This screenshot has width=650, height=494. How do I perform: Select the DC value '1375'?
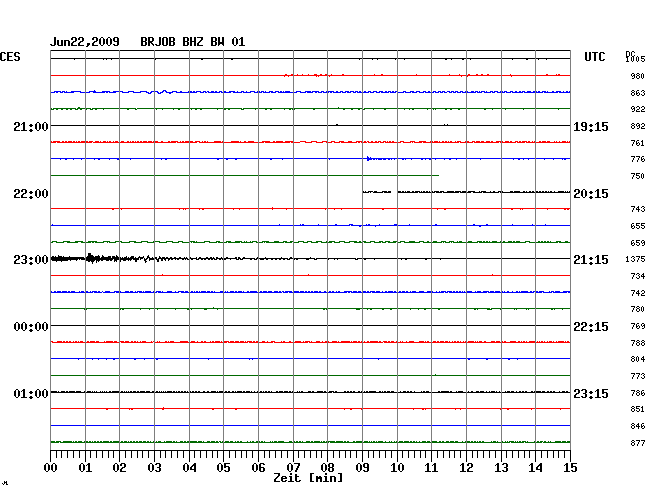[635, 259]
